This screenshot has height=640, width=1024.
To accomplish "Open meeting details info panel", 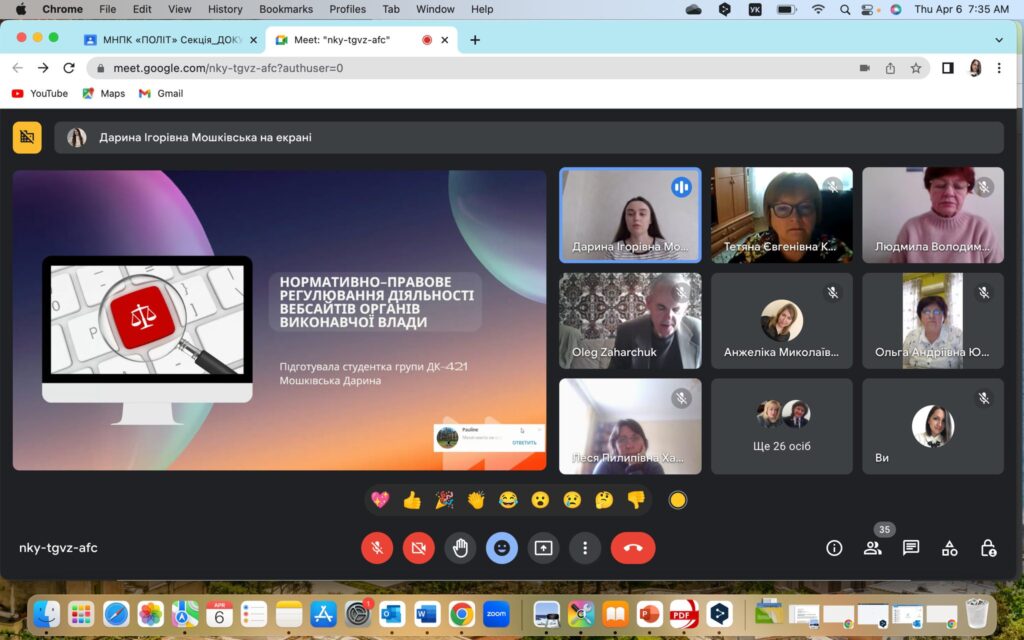I will pyautogui.click(x=834, y=548).
